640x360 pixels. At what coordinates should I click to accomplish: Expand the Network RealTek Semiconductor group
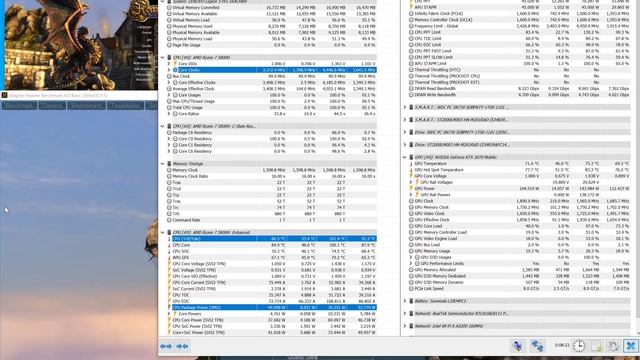pos(404,313)
